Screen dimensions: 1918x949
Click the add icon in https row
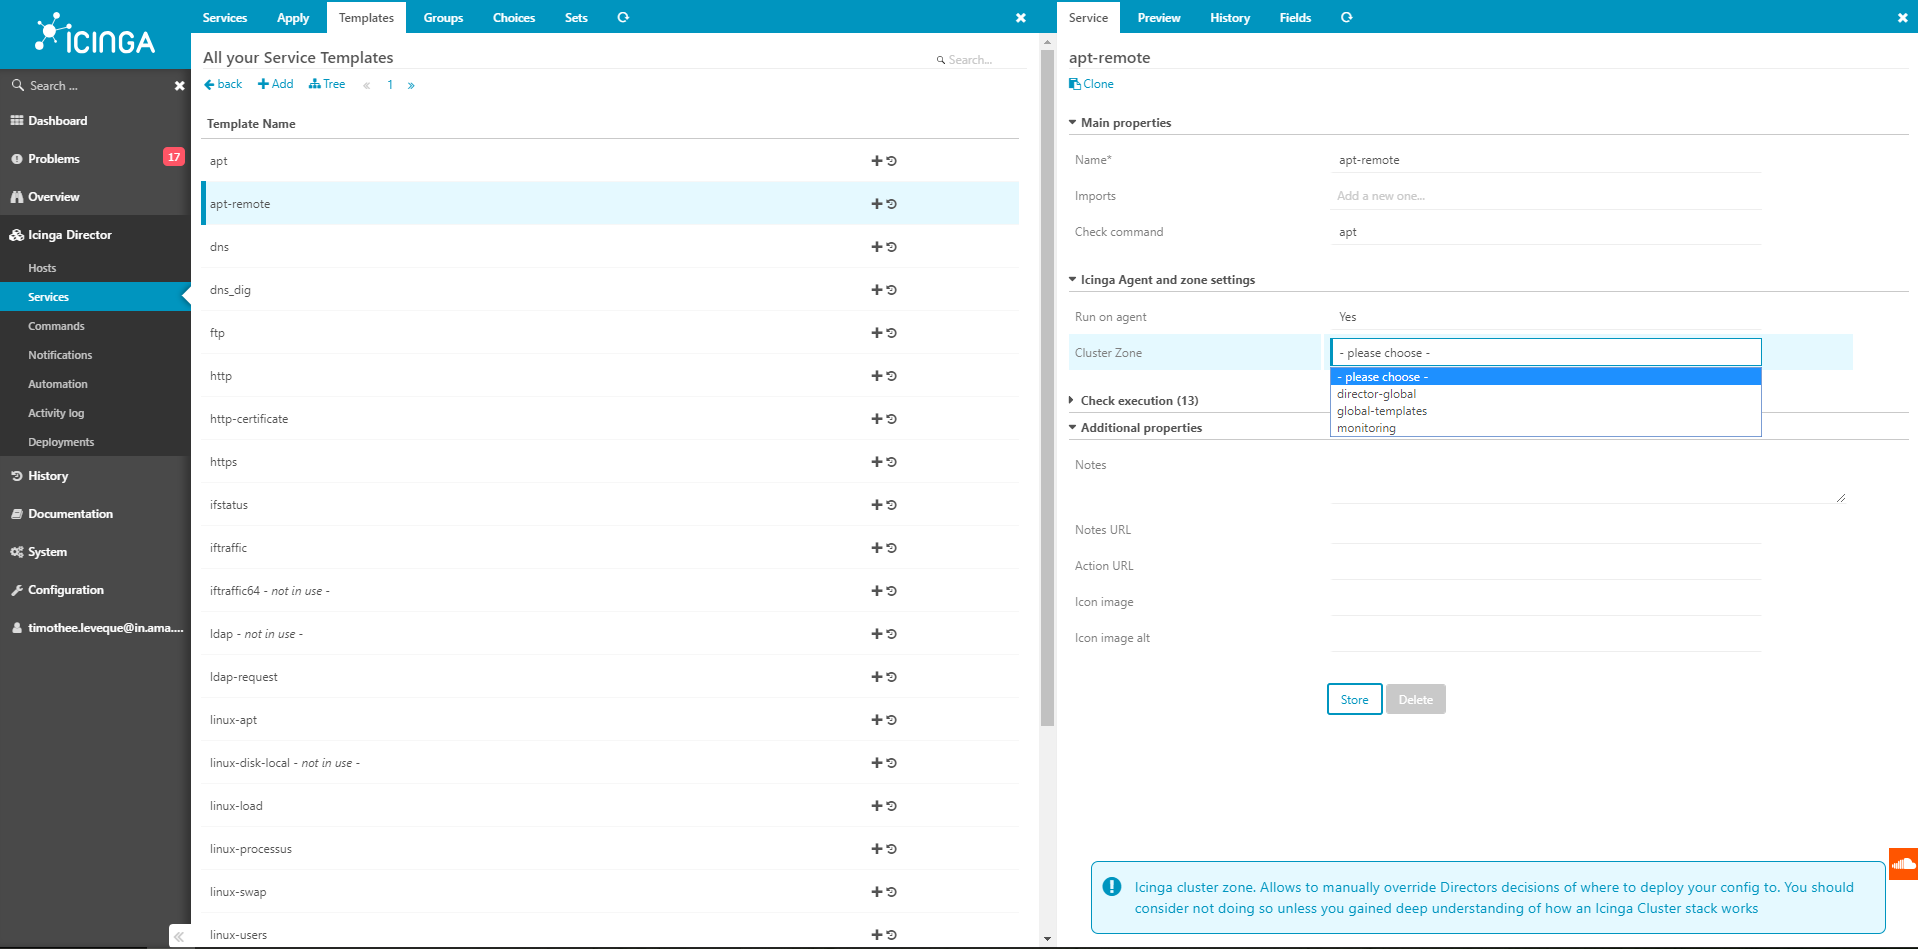877,462
